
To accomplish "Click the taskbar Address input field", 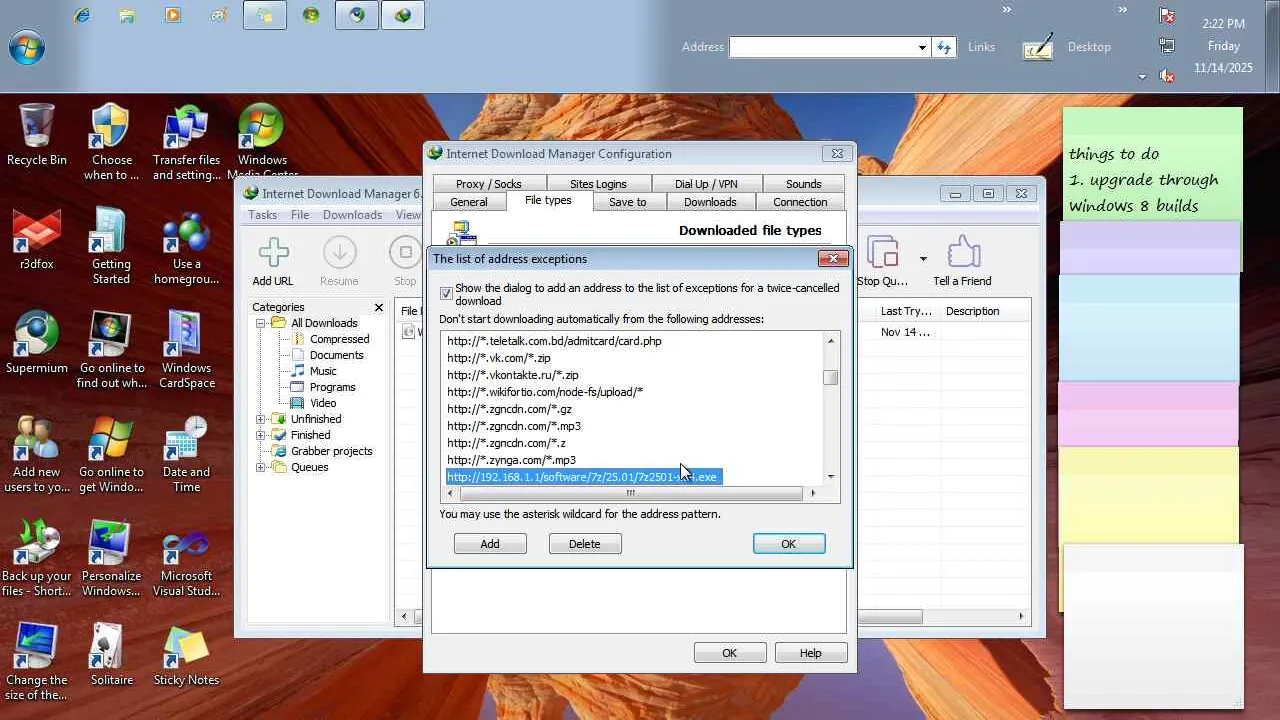I will point(822,47).
